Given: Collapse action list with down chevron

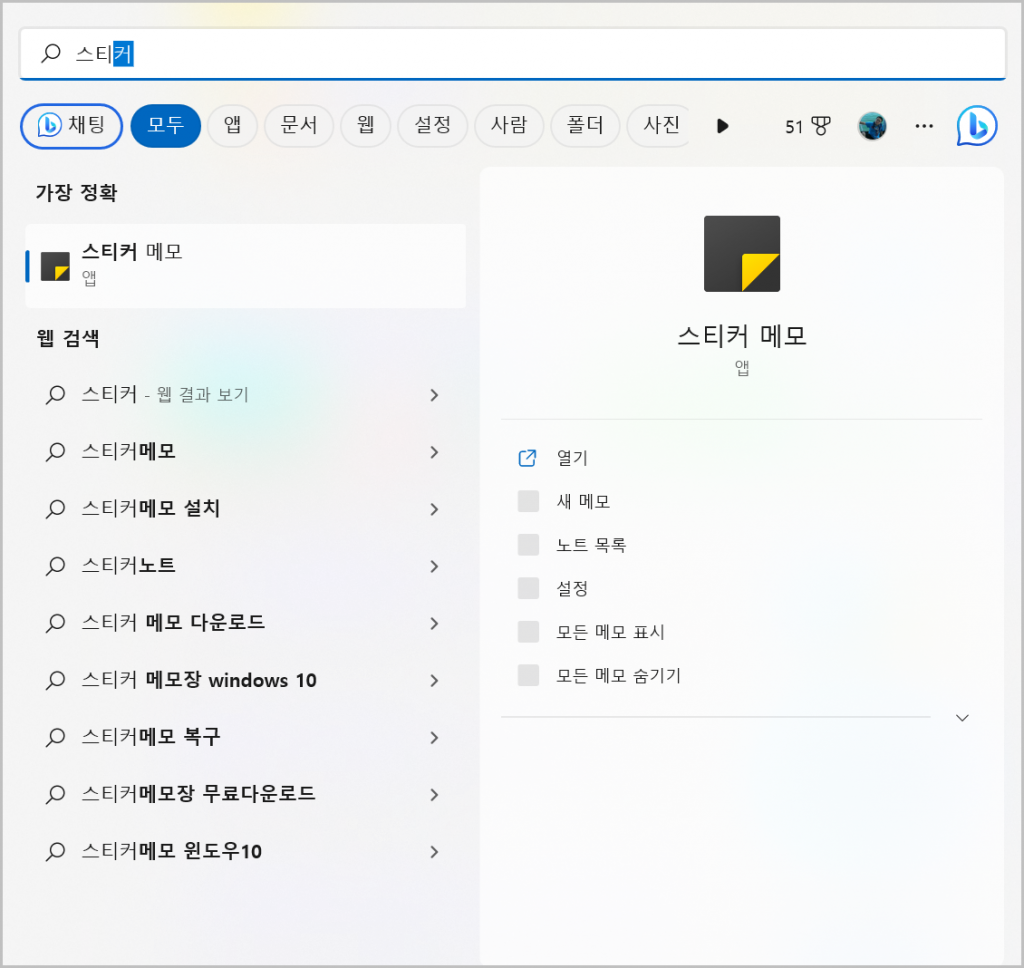Looking at the screenshot, I should tap(962, 718).
